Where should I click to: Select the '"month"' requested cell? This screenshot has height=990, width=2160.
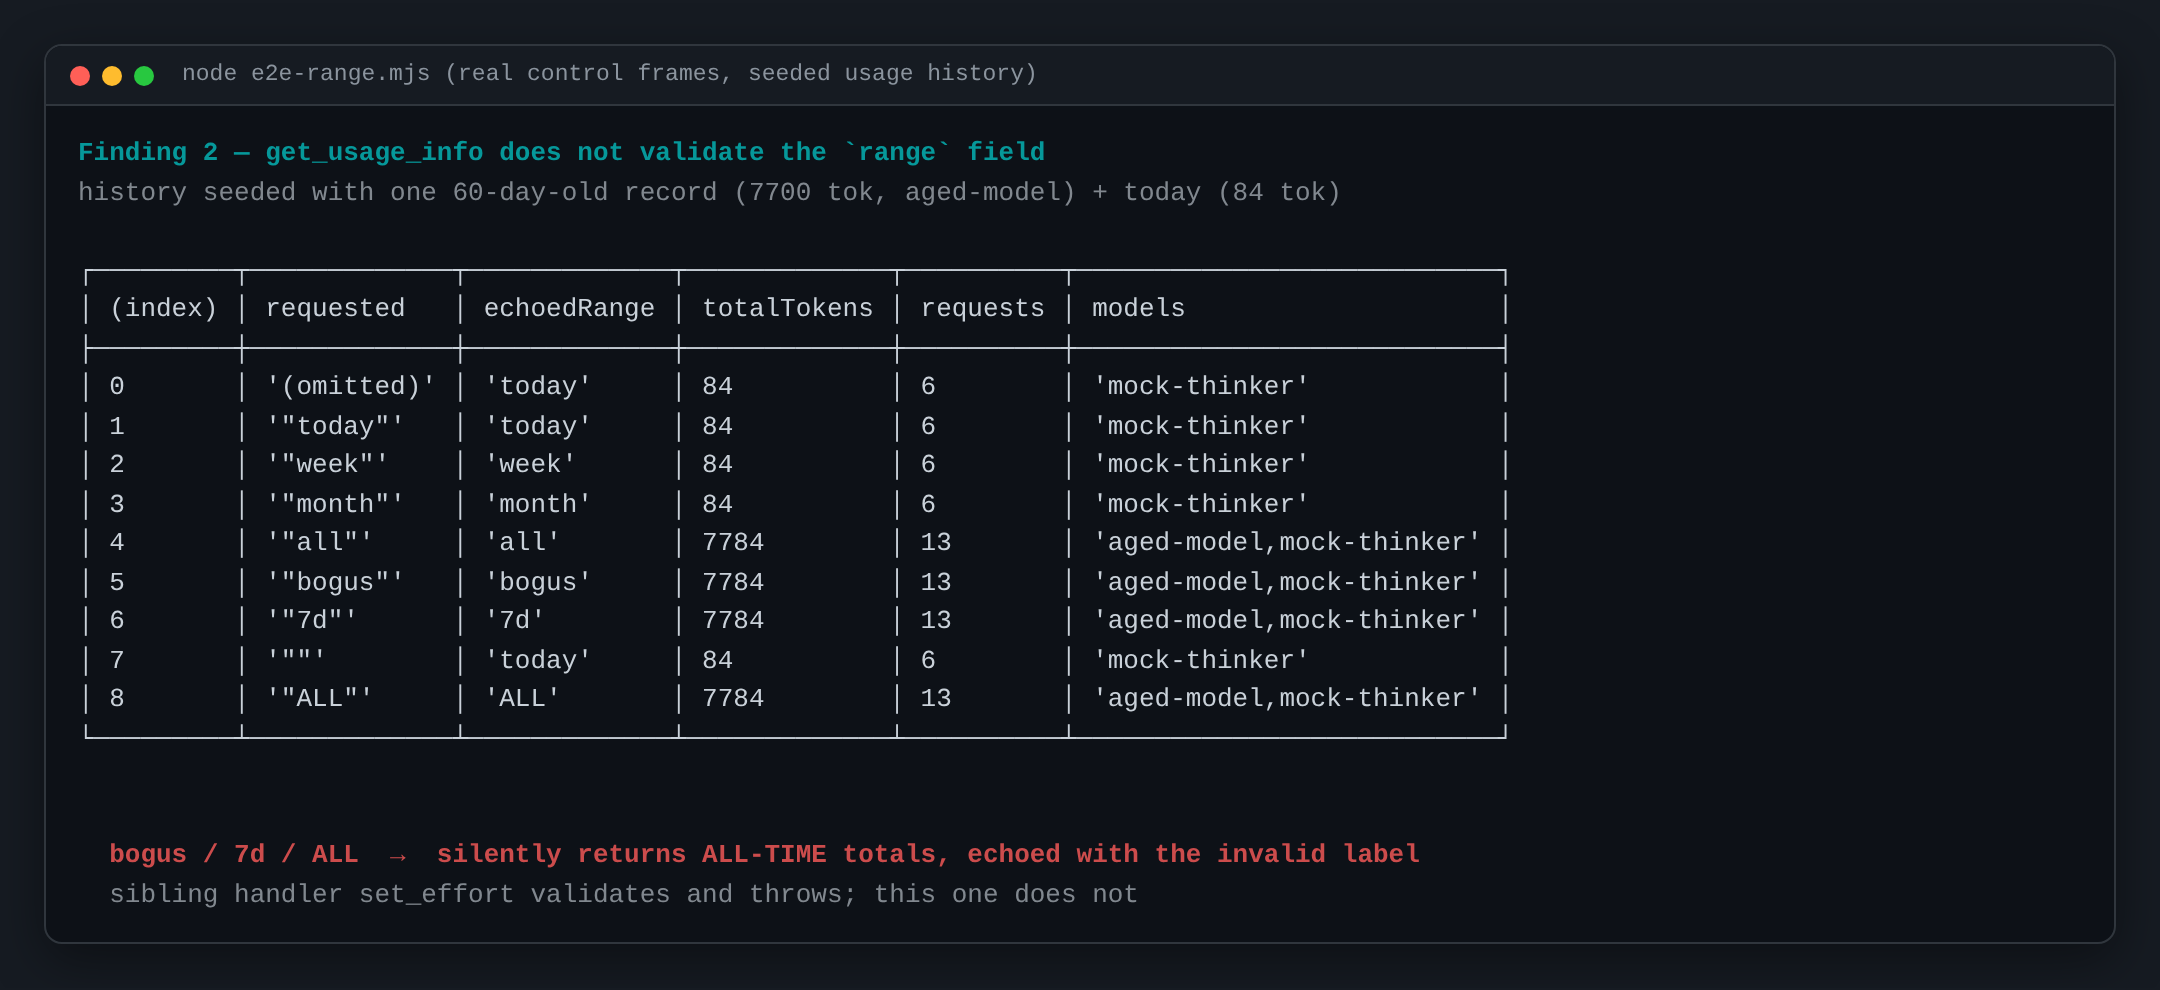point(335,504)
